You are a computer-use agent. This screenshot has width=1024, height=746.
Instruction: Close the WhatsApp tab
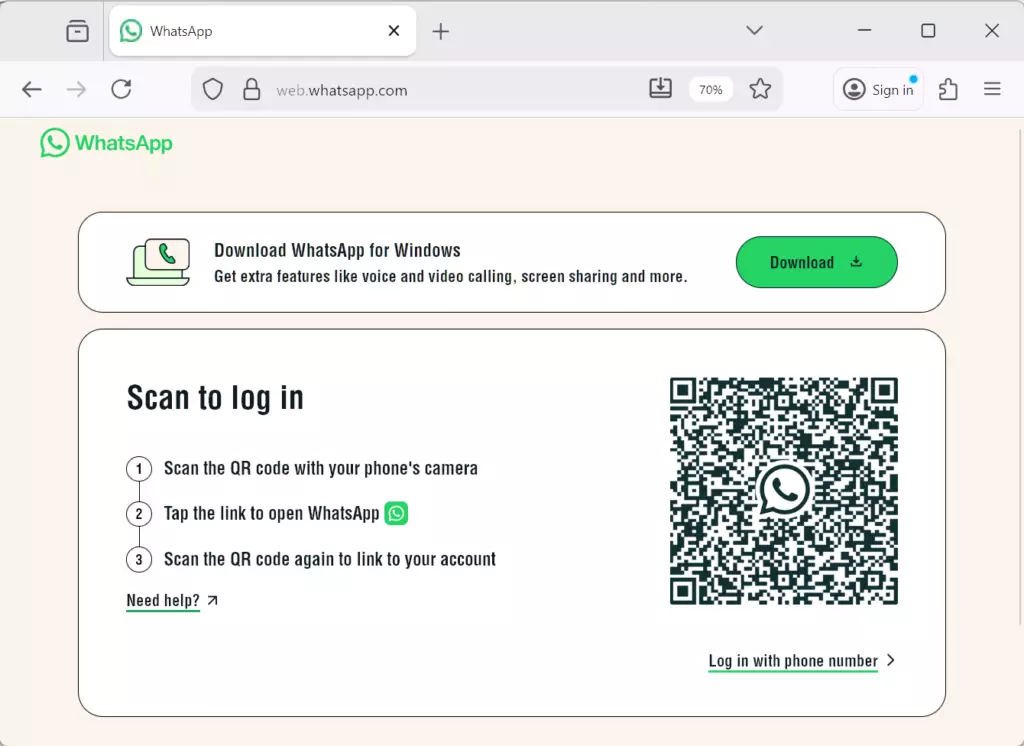pos(394,31)
